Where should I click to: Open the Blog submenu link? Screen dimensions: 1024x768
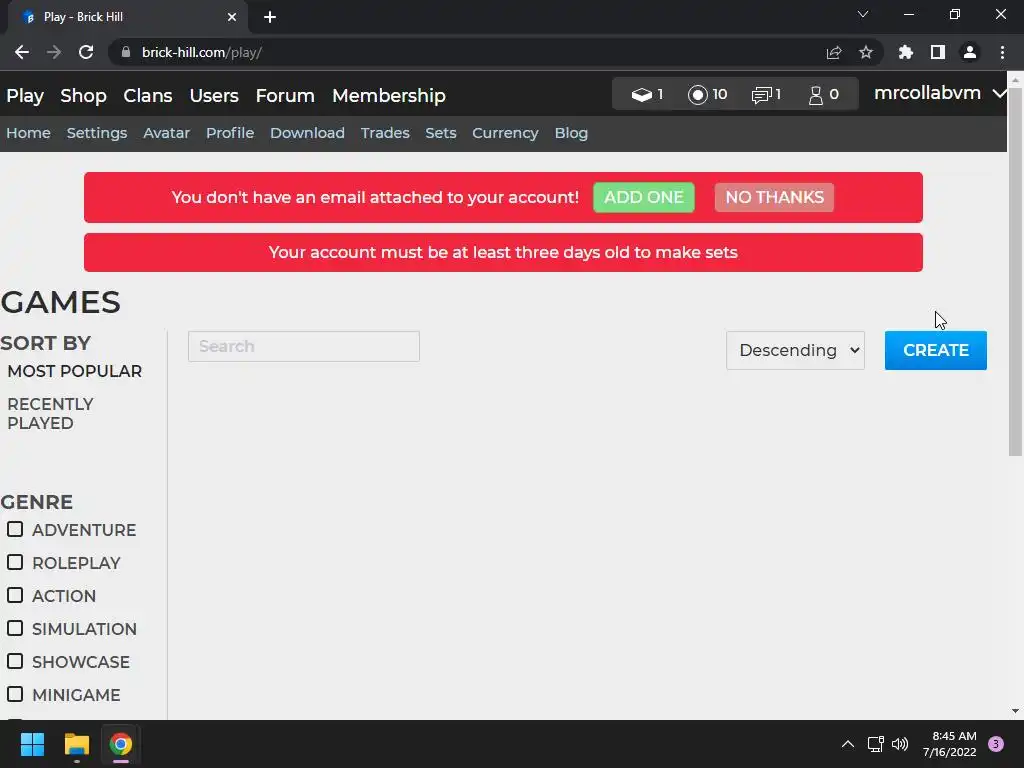[571, 133]
